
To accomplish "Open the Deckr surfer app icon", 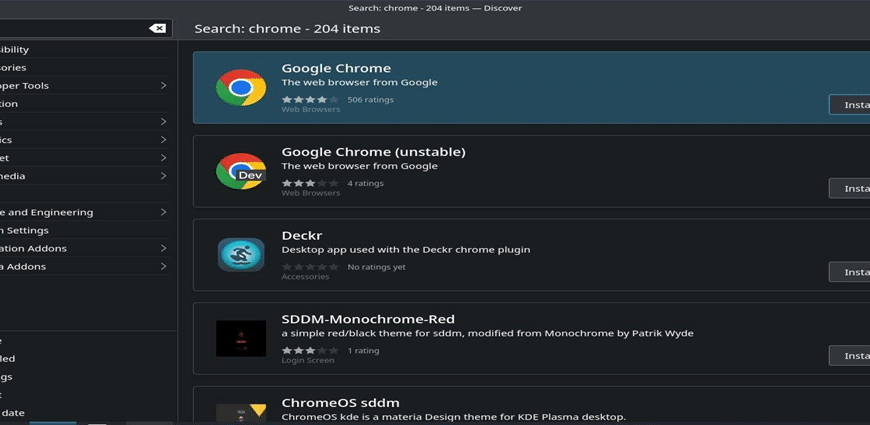I will point(241,255).
